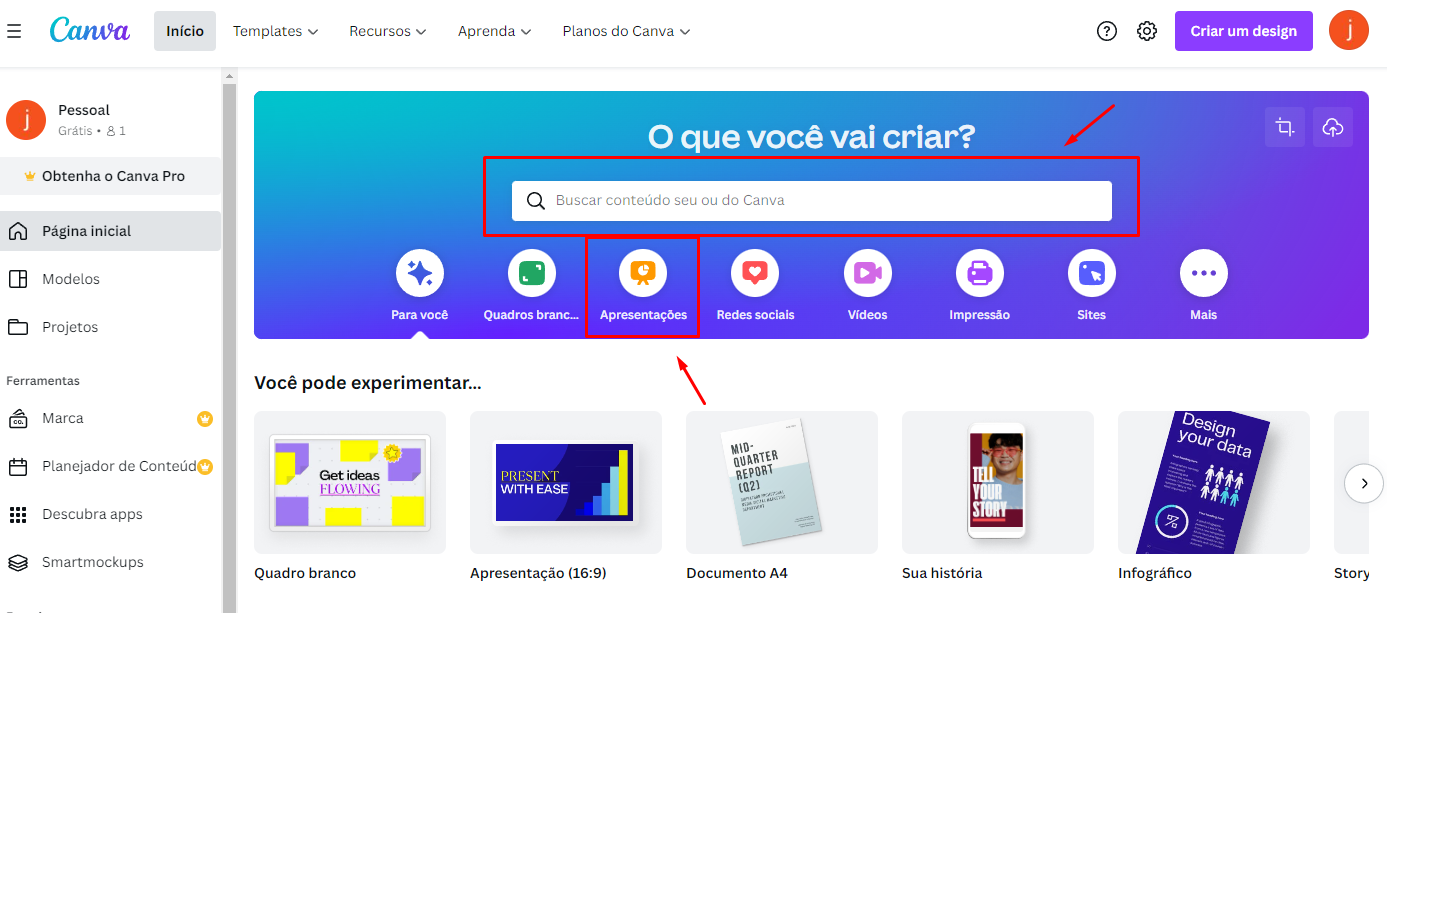Open the Quadro branco thumbnail
This screenshot has width=1440, height=900.
(x=350, y=482)
